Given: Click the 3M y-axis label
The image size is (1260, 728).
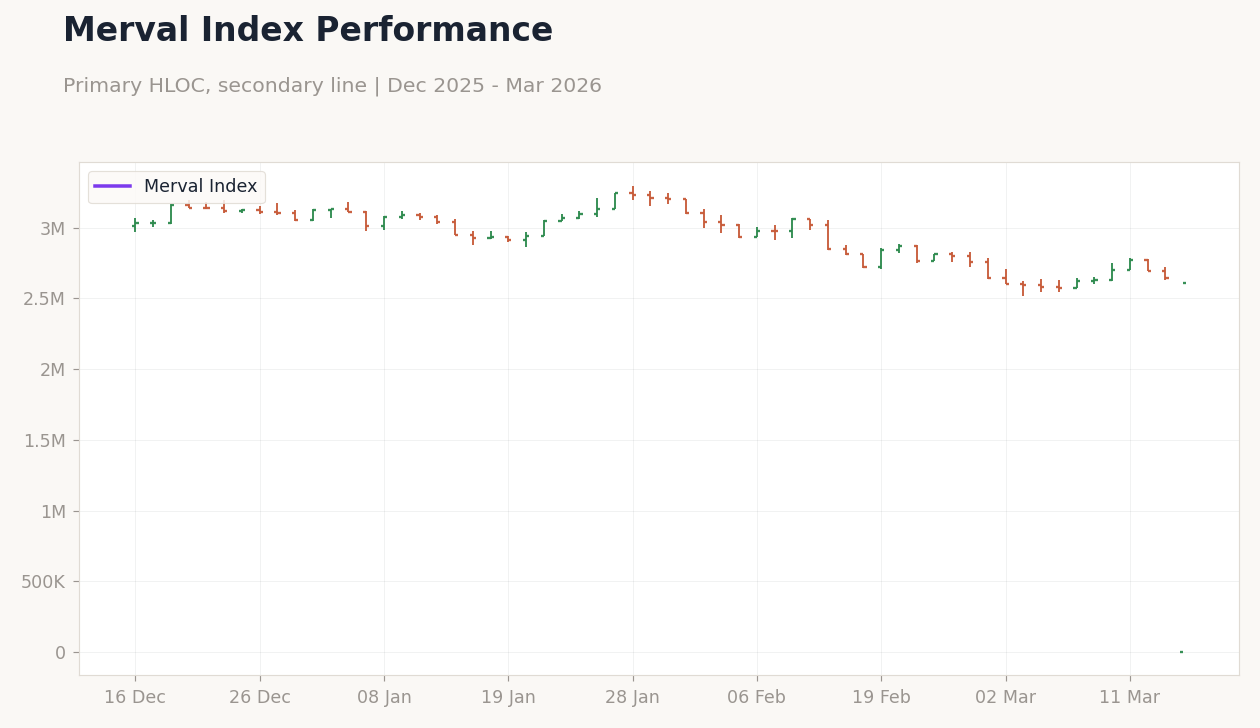Looking at the screenshot, I should click(52, 228).
